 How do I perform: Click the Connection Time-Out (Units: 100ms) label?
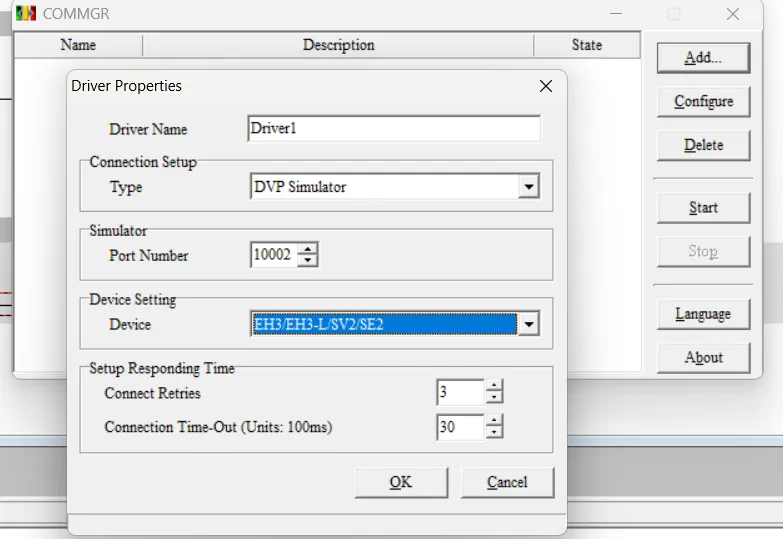point(218,427)
